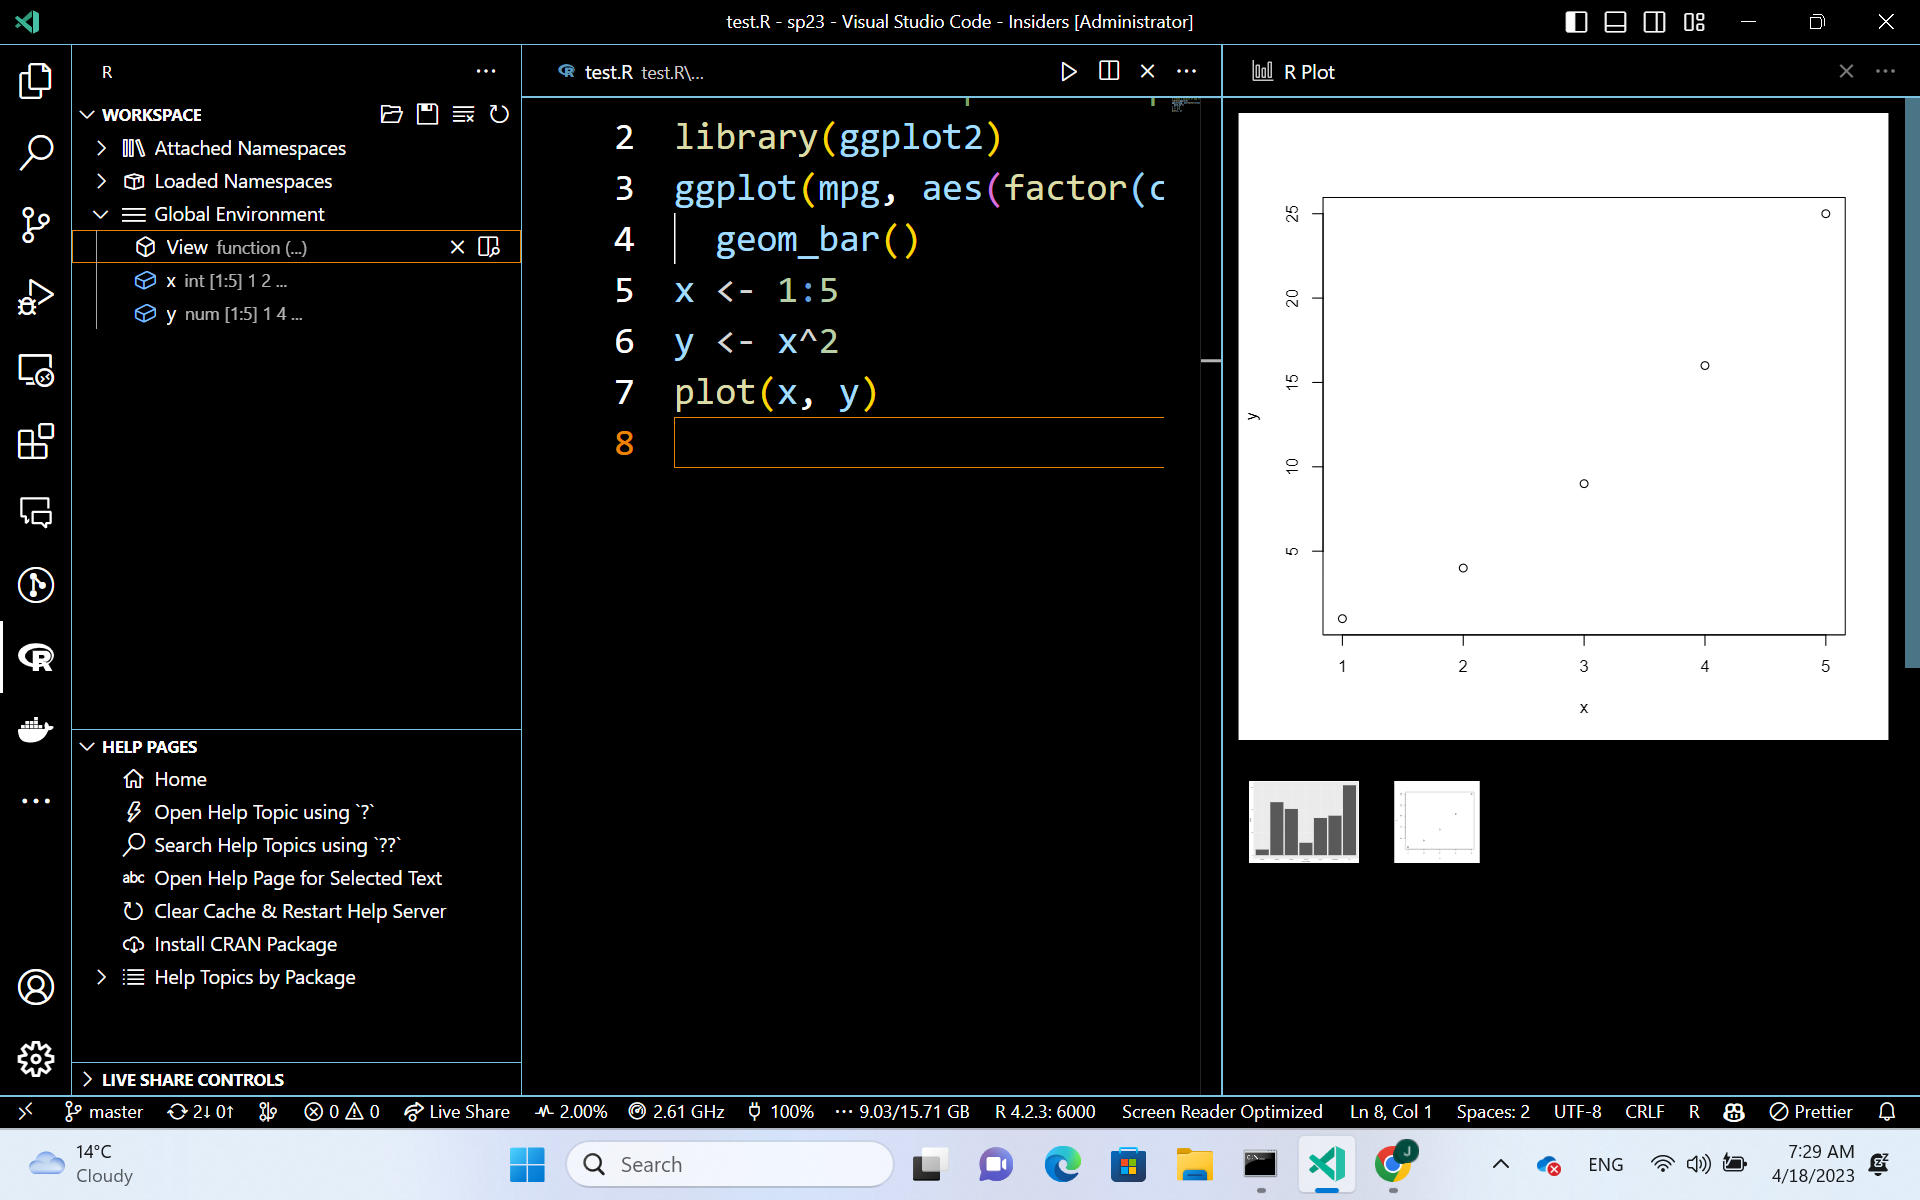
Task: Select the test.R editor tab
Action: (608, 72)
